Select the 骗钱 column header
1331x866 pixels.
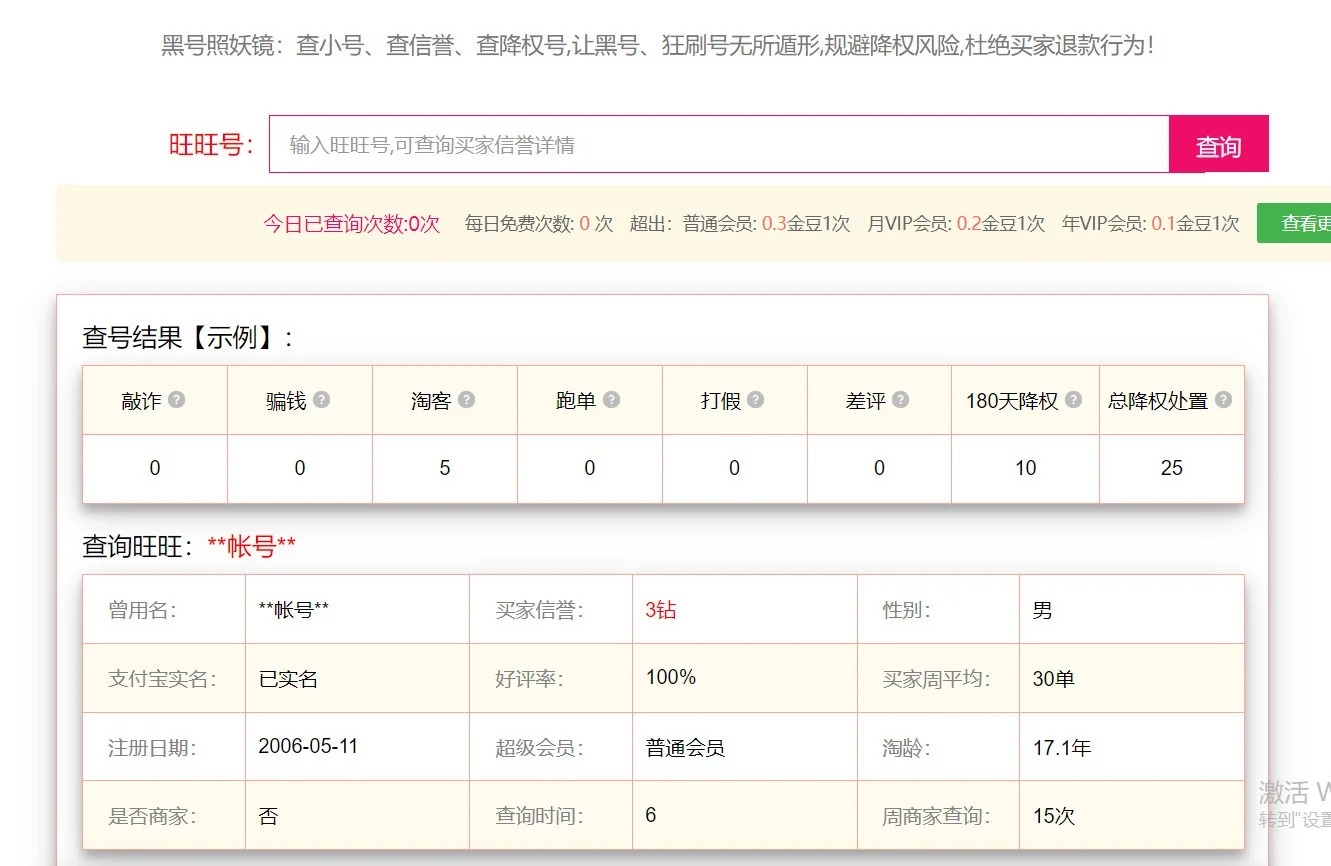pyautogui.click(x=300, y=400)
